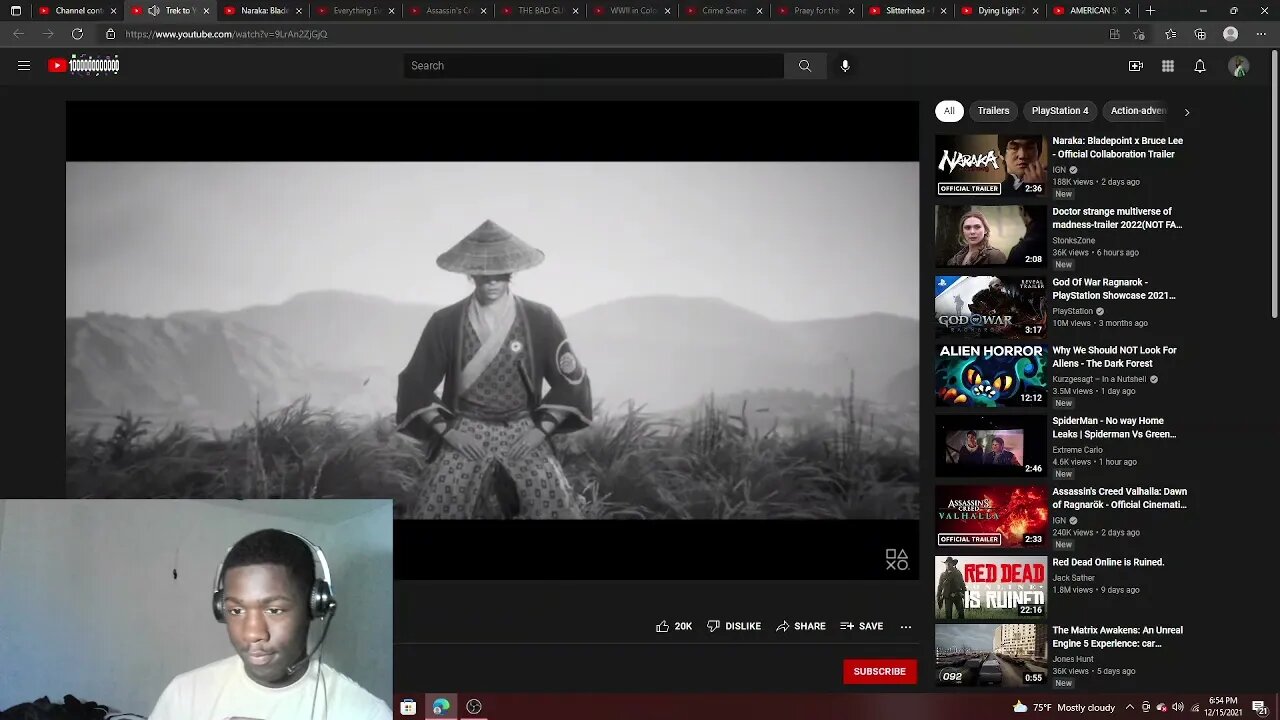Open the notifications bell
1280x720 pixels.
point(1200,66)
